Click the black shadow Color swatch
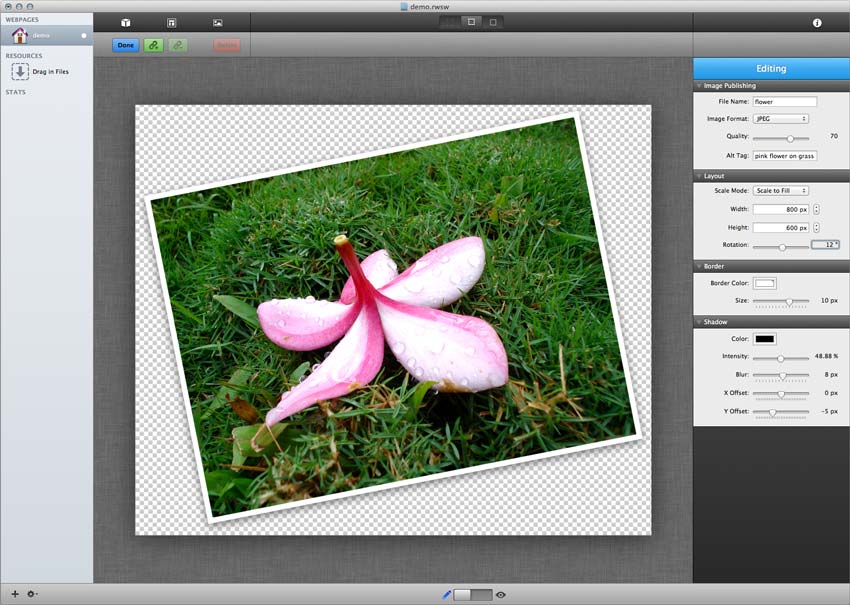Screen dimensions: 850x605 (x=765, y=339)
